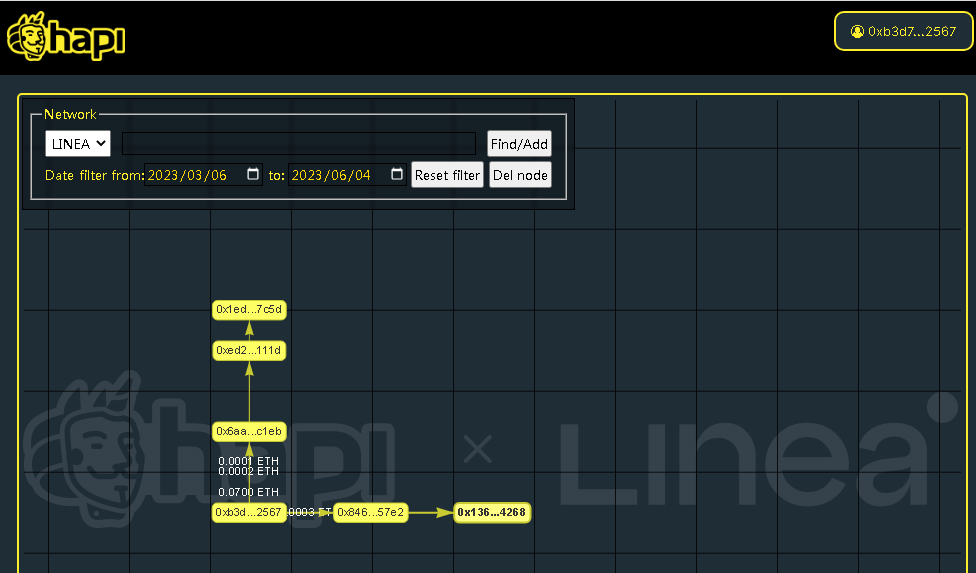The height and width of the screenshot is (573, 976).
Task: Edit the date filter to field
Action: (x=347, y=175)
